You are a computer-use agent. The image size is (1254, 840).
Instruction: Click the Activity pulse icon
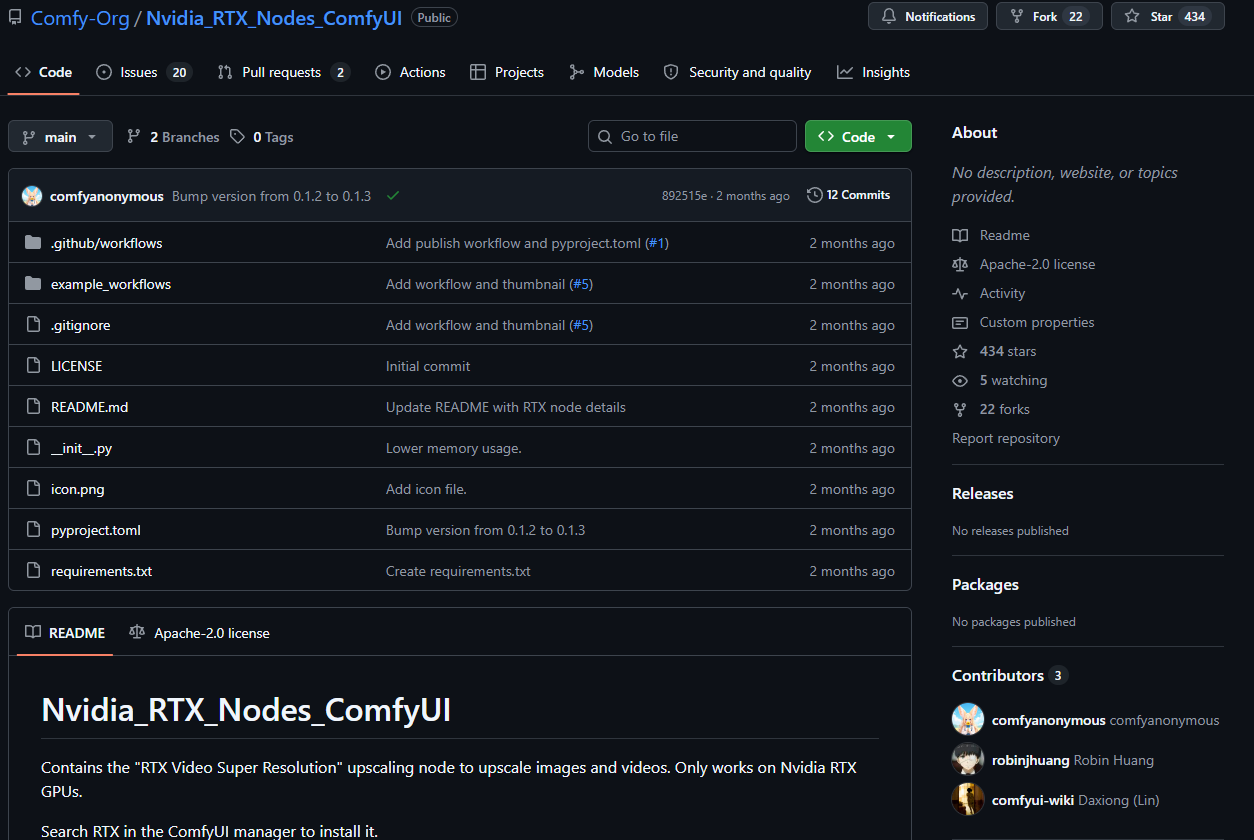[x=960, y=293]
